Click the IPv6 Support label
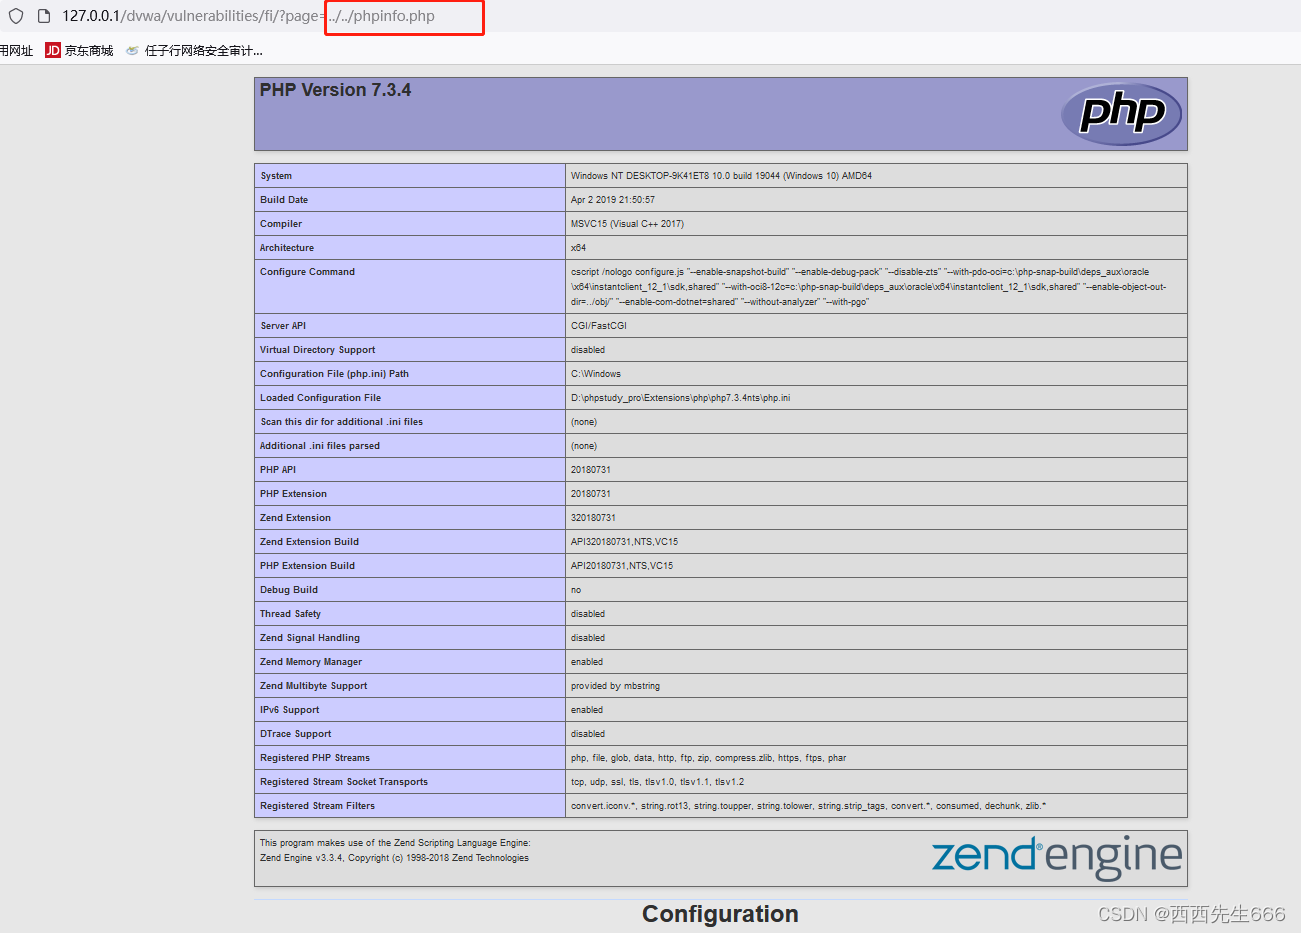Screen dimensions: 1301x933 tap(290, 710)
